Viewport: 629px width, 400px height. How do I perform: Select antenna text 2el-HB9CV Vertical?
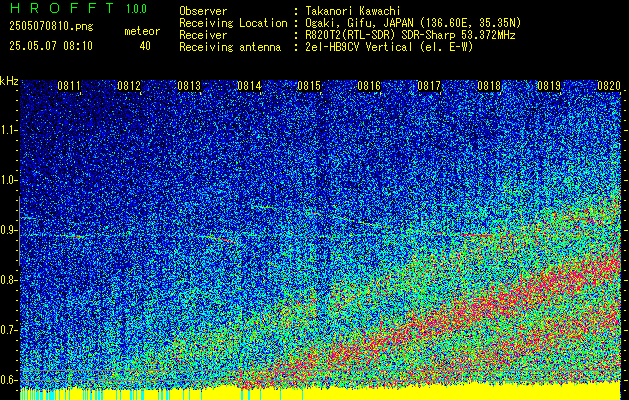coord(358,47)
